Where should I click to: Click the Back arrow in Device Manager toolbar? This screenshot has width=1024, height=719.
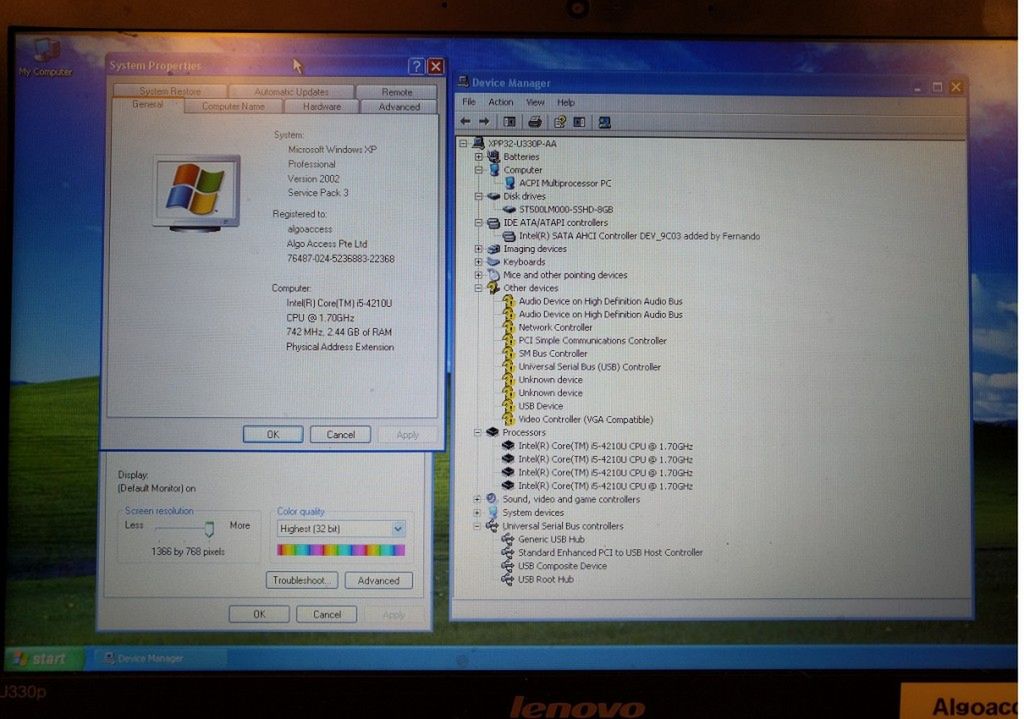(466, 121)
